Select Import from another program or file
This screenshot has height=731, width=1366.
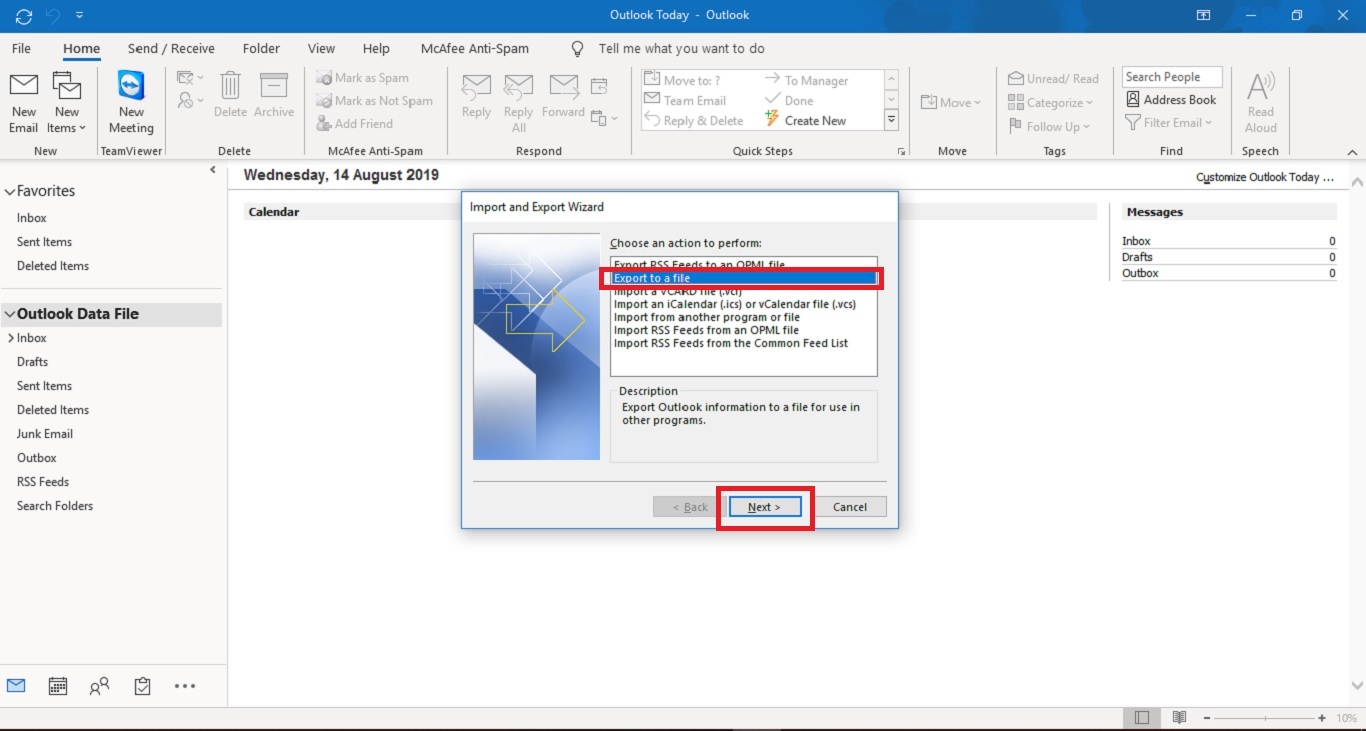coord(707,317)
